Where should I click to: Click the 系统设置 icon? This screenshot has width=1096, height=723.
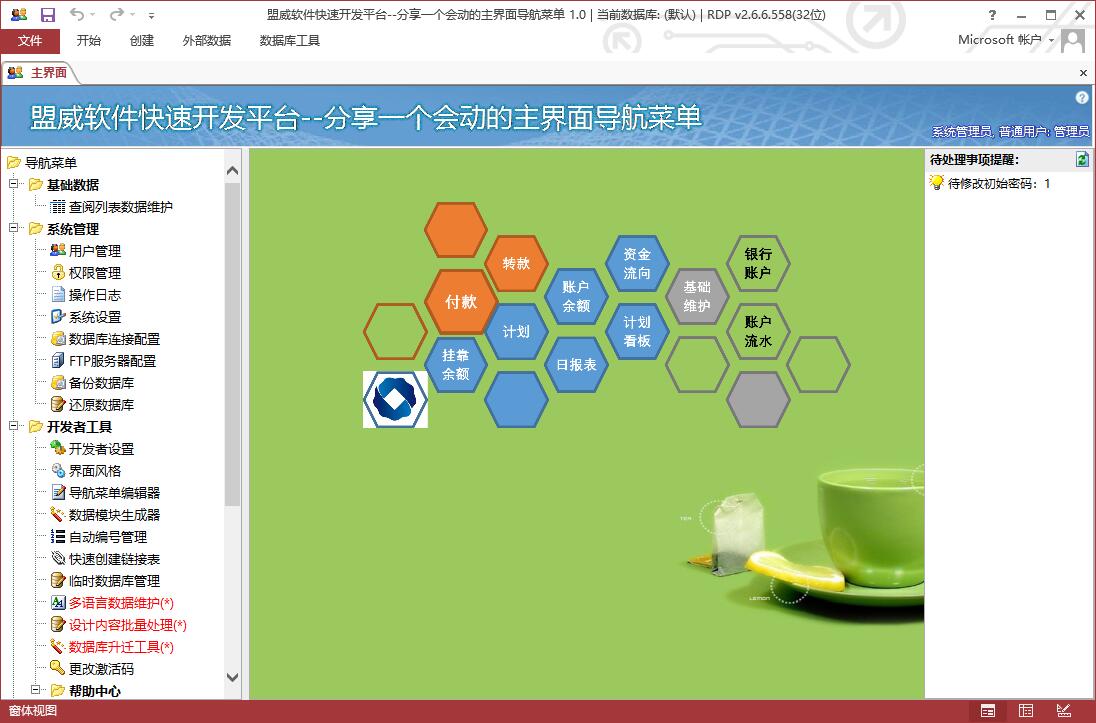(58, 317)
